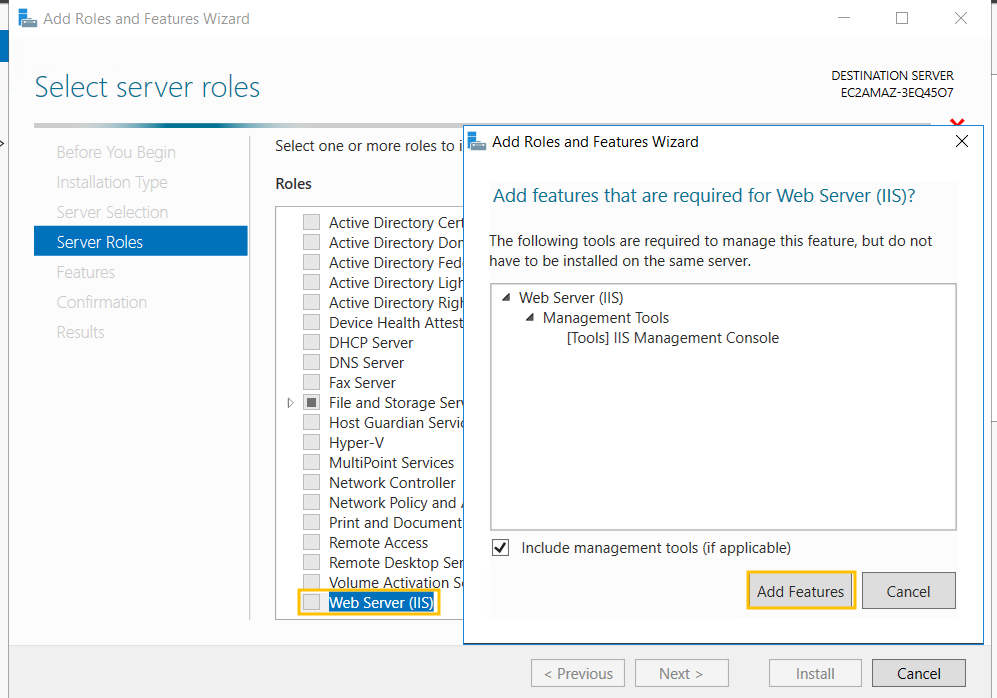Select the IIS Management Console tree item
997x698 pixels.
[x=672, y=338]
